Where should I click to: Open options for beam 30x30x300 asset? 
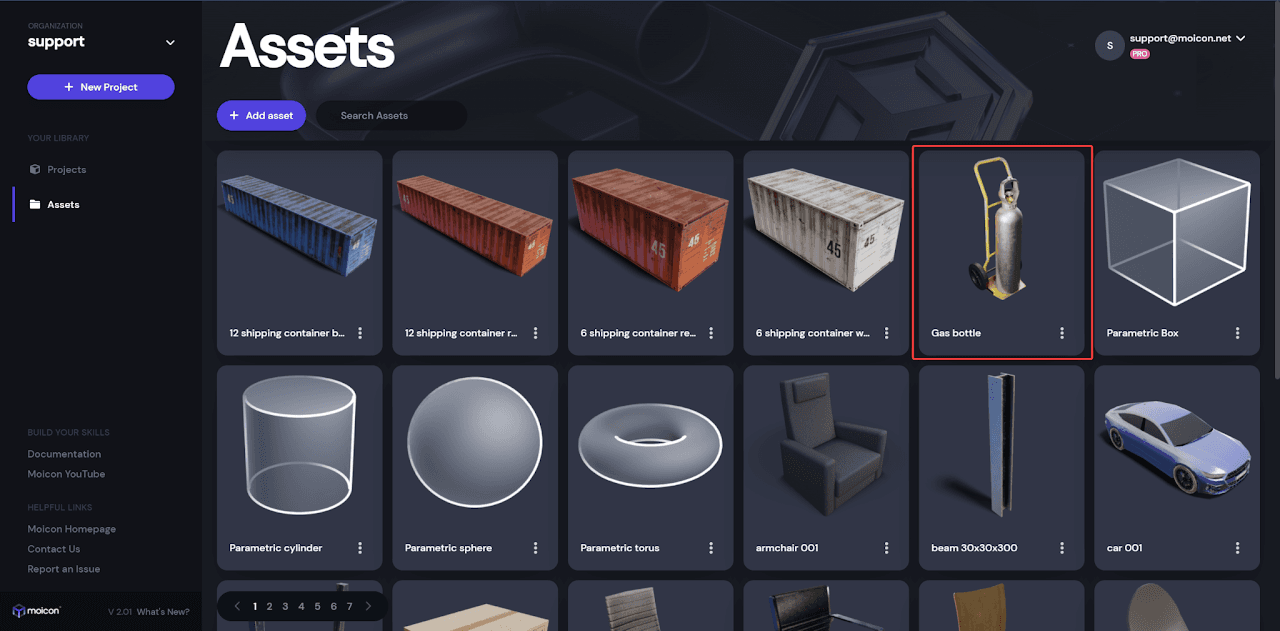click(x=1062, y=548)
